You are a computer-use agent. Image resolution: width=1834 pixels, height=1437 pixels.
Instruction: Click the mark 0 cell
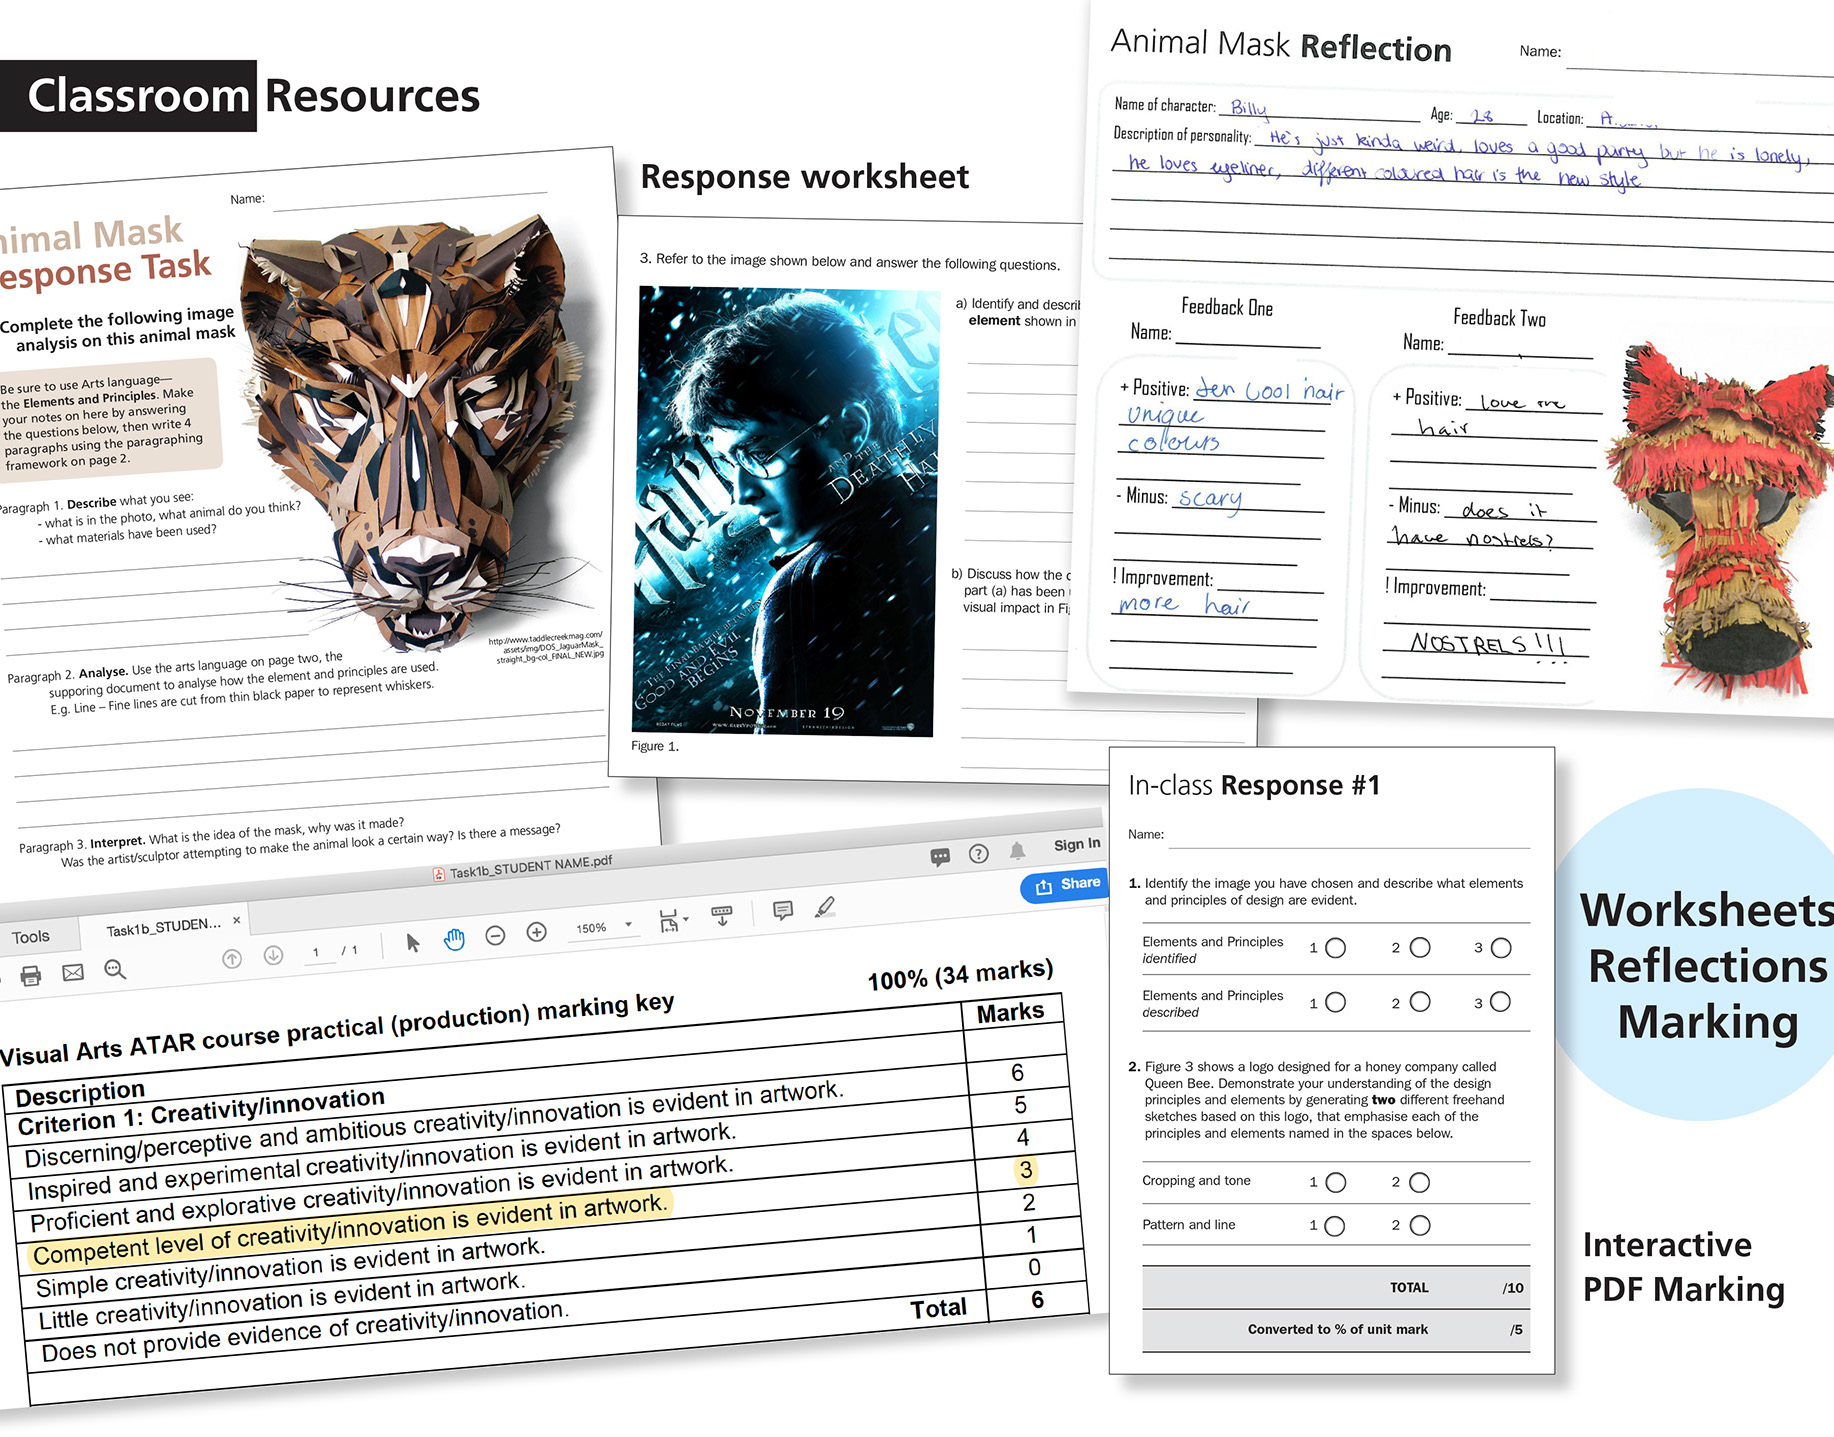(x=1034, y=1267)
